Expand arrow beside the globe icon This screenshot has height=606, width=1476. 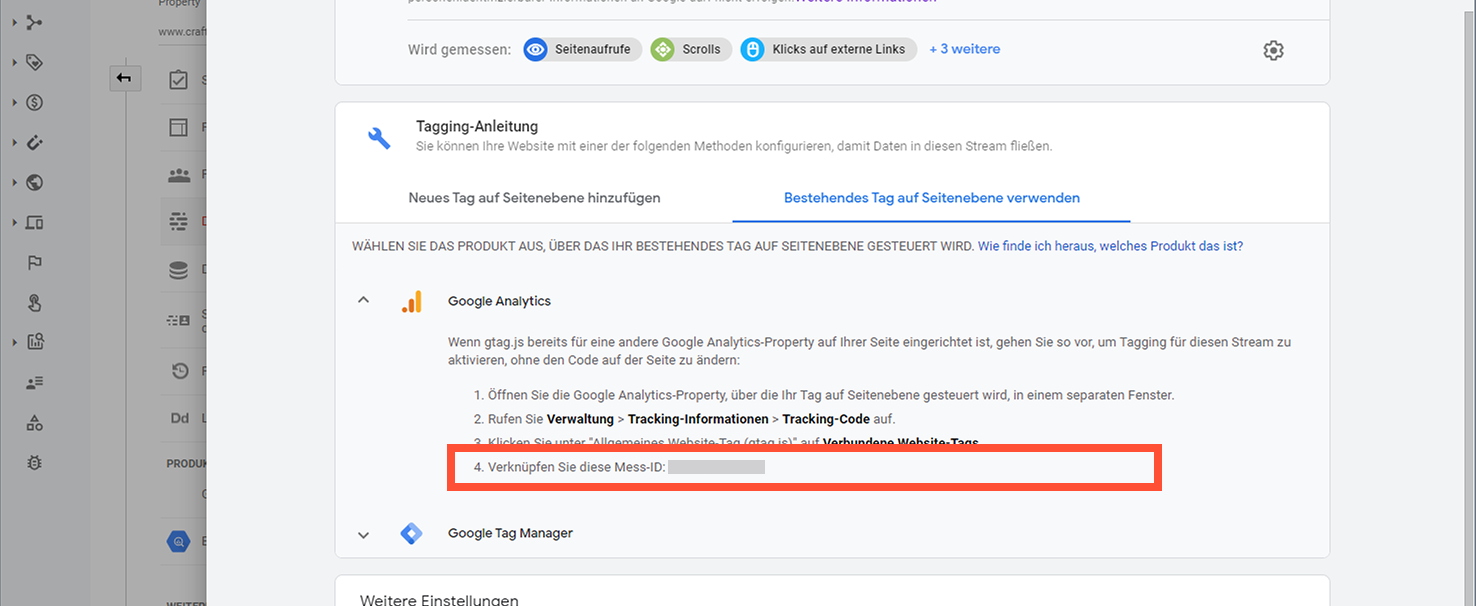[14, 182]
